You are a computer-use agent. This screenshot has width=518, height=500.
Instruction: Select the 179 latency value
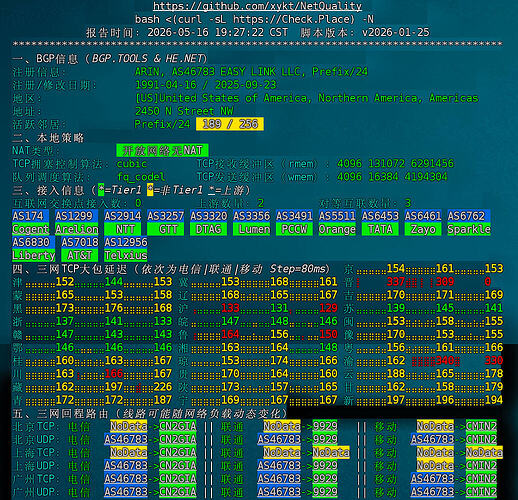point(494,387)
